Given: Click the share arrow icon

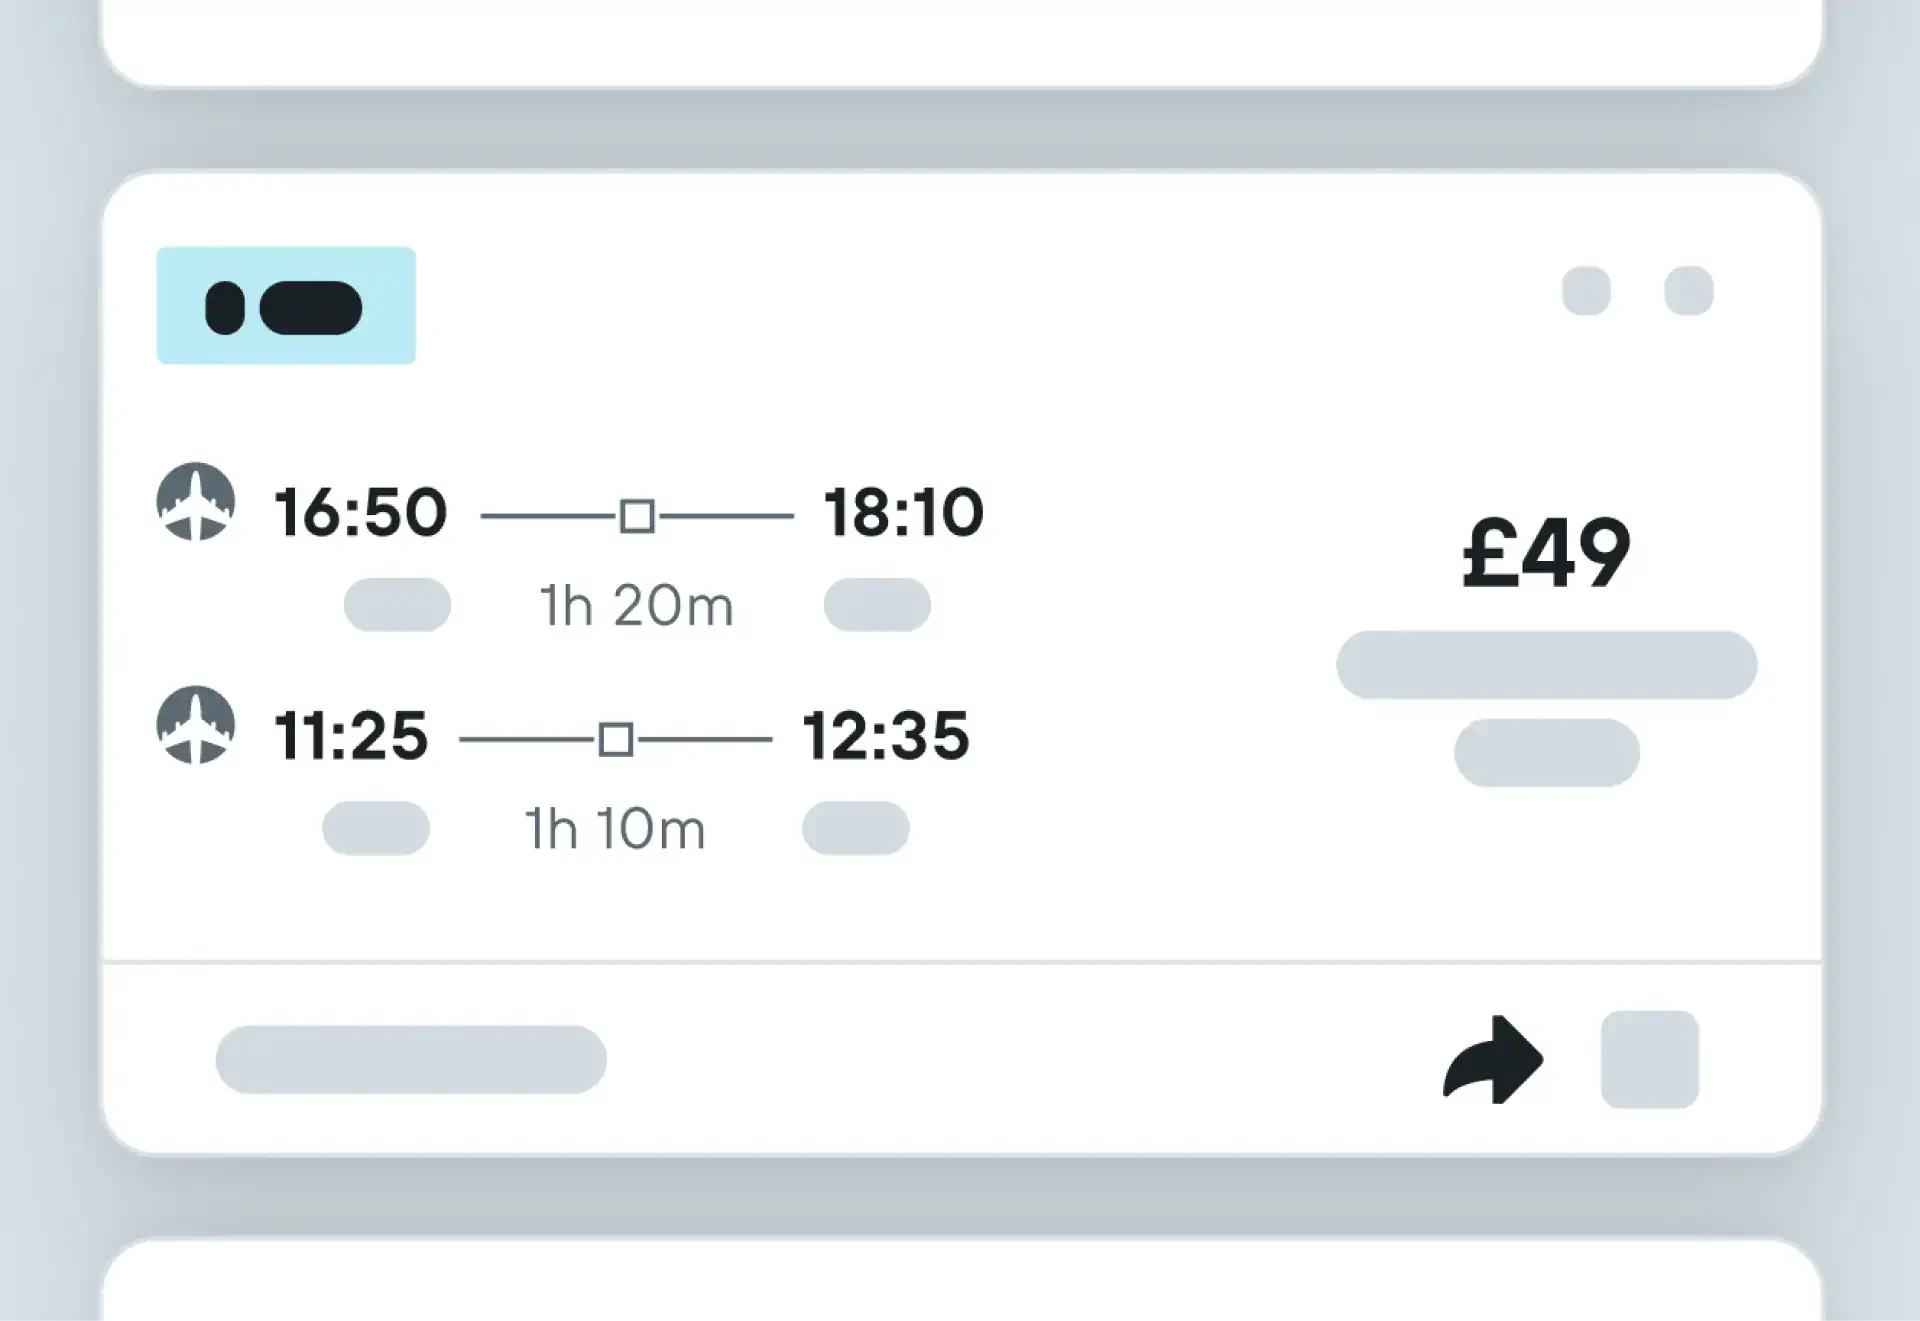Looking at the screenshot, I should pos(1493,1060).
